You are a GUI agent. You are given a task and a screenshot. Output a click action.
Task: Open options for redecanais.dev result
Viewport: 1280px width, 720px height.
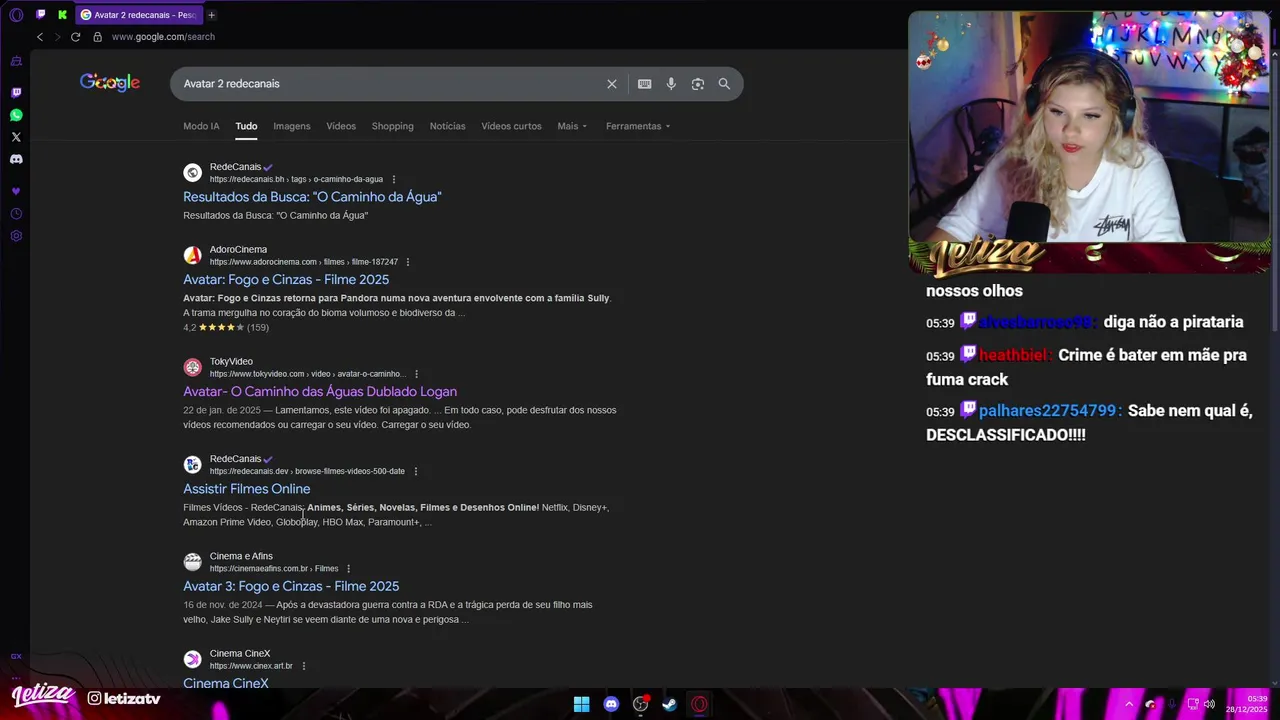pos(416,471)
